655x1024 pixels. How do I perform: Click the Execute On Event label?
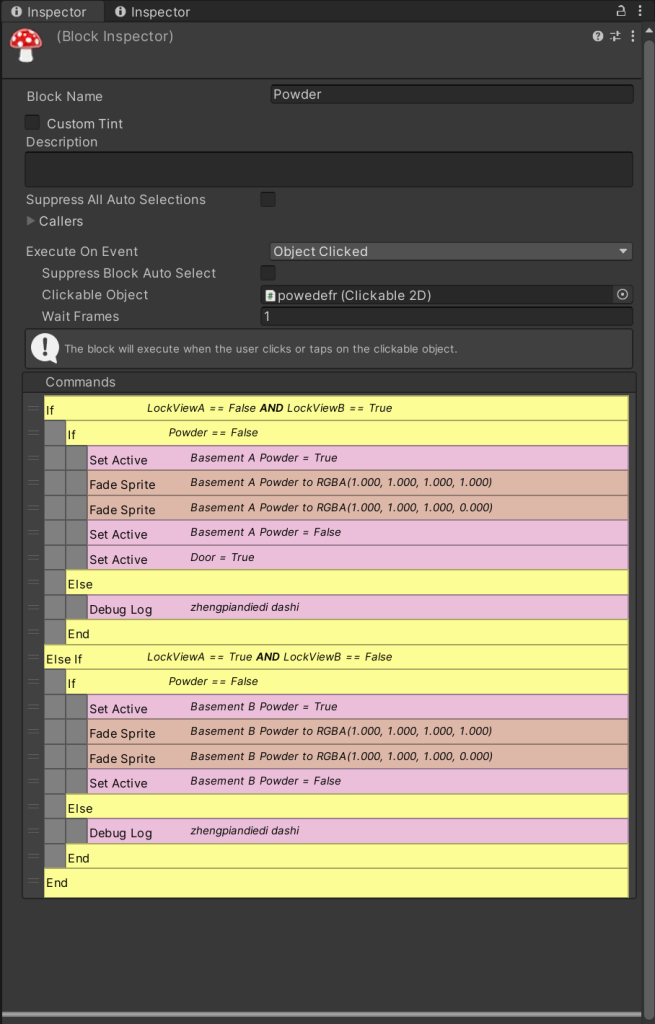(x=82, y=251)
